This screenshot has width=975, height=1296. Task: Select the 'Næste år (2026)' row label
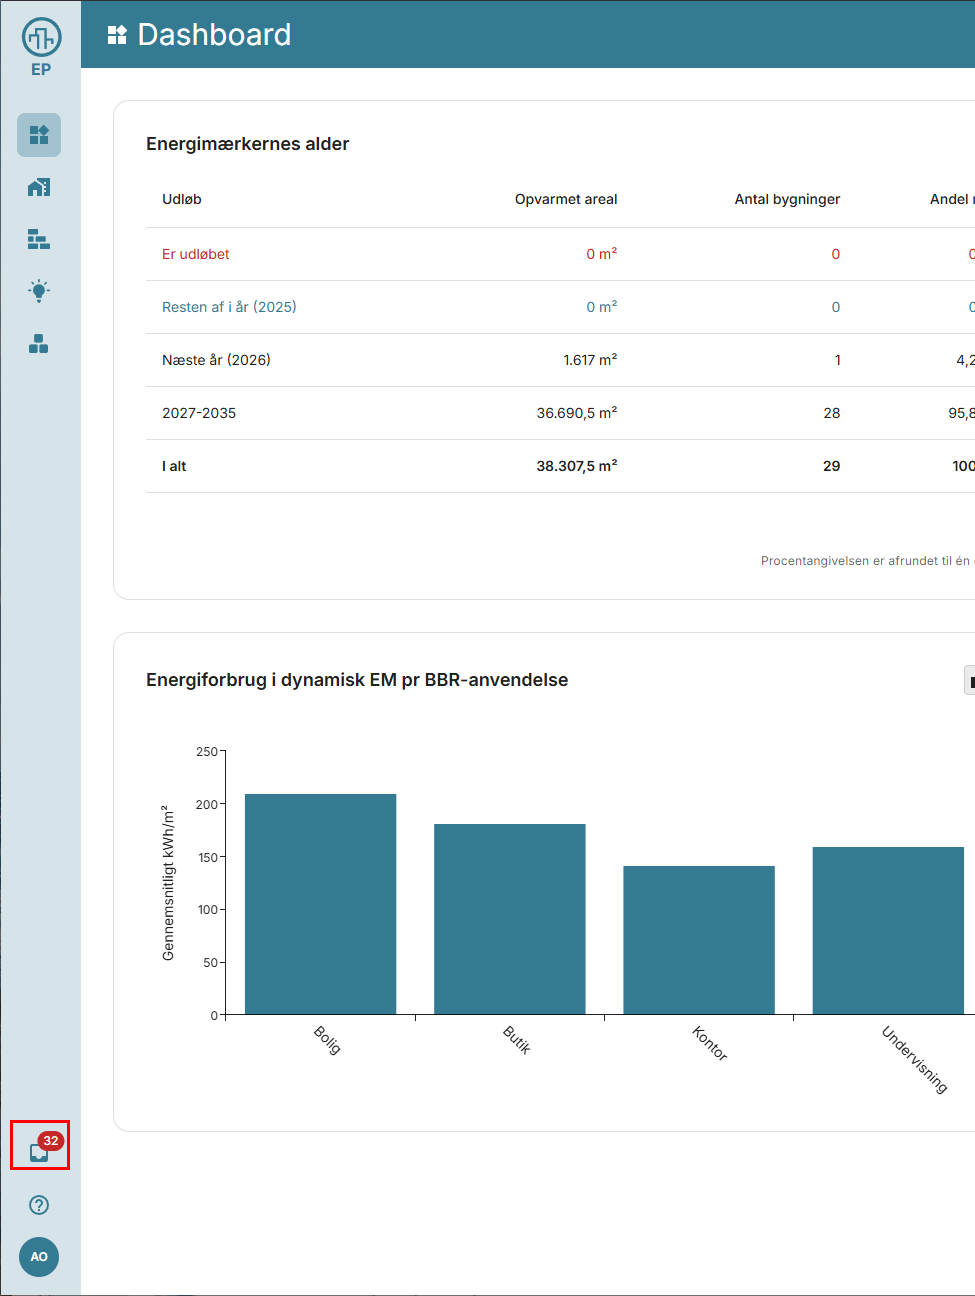coord(216,360)
